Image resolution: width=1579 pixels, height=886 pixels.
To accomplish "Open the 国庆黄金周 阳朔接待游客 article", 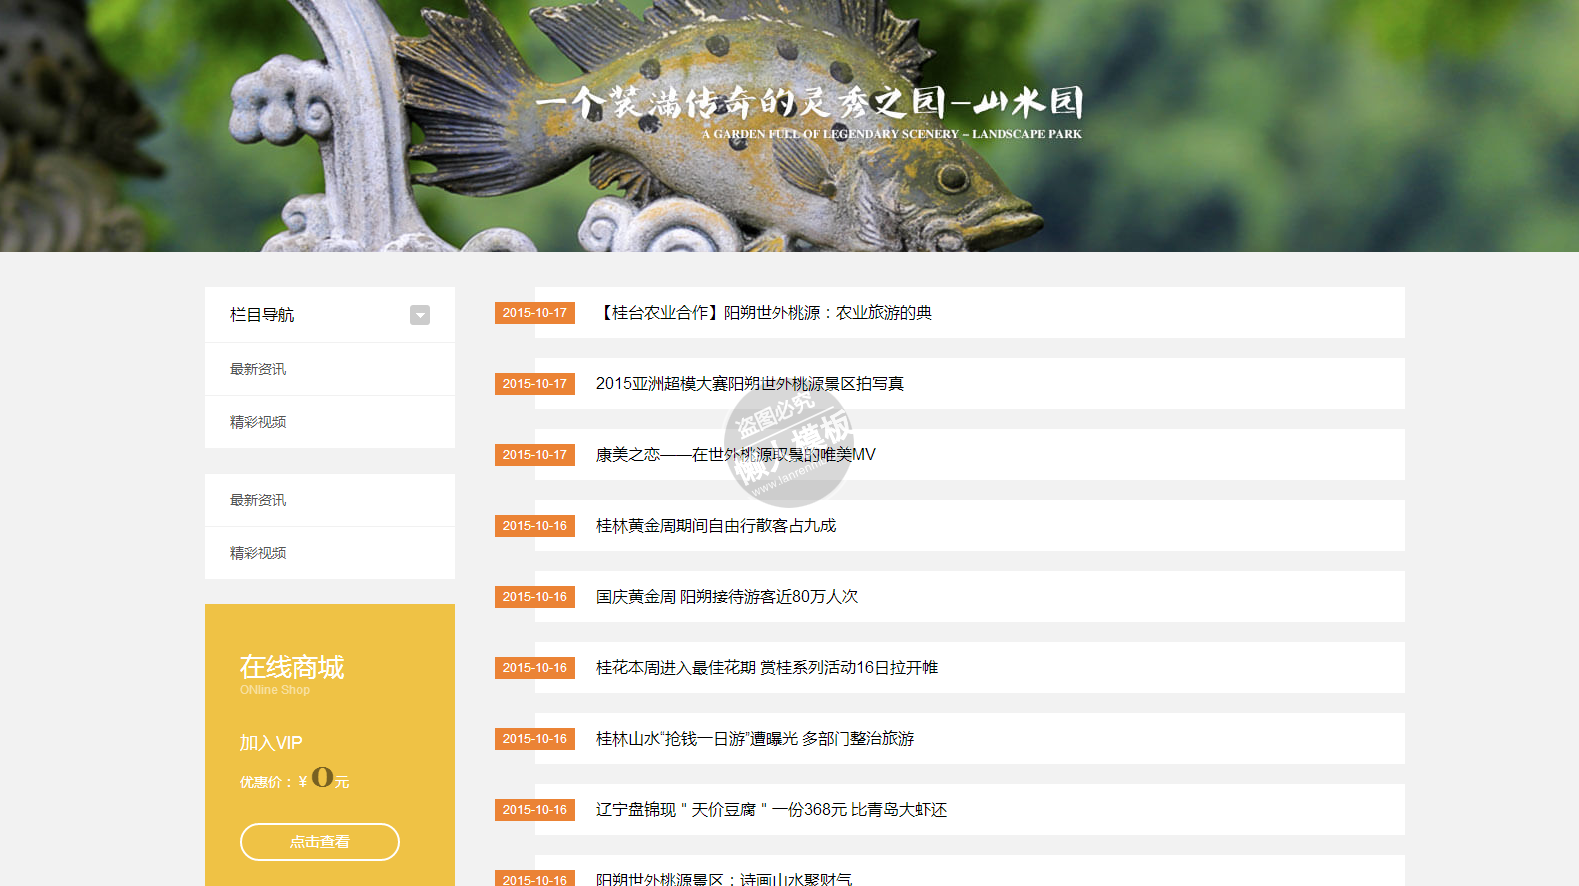I will pyautogui.click(x=727, y=597).
